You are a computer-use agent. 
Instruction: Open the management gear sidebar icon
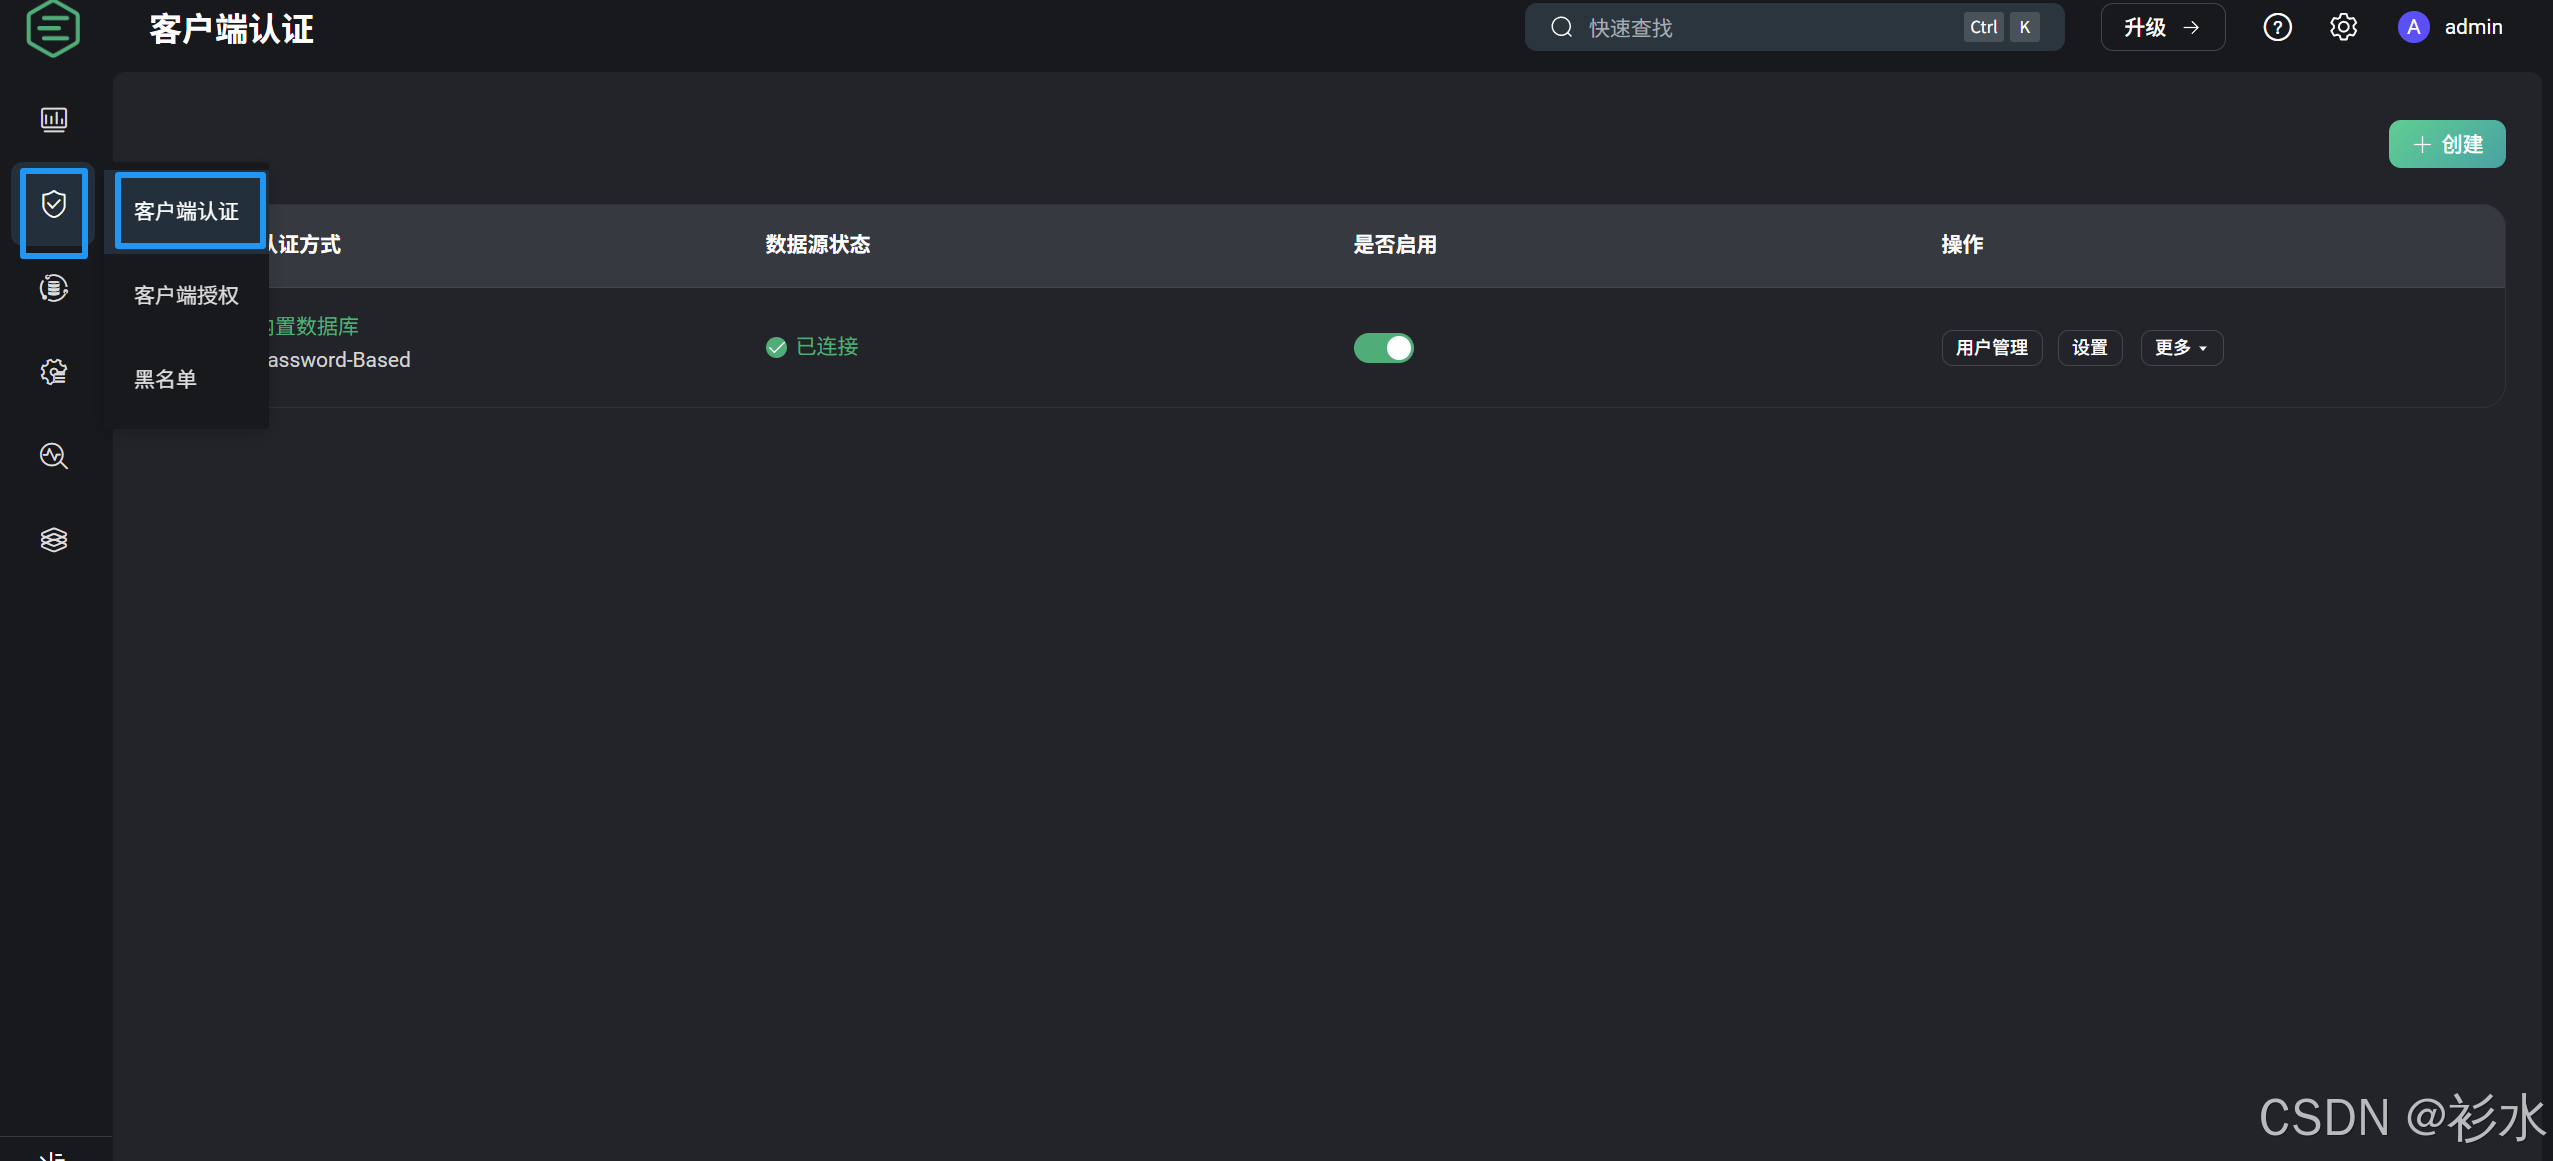[x=54, y=372]
